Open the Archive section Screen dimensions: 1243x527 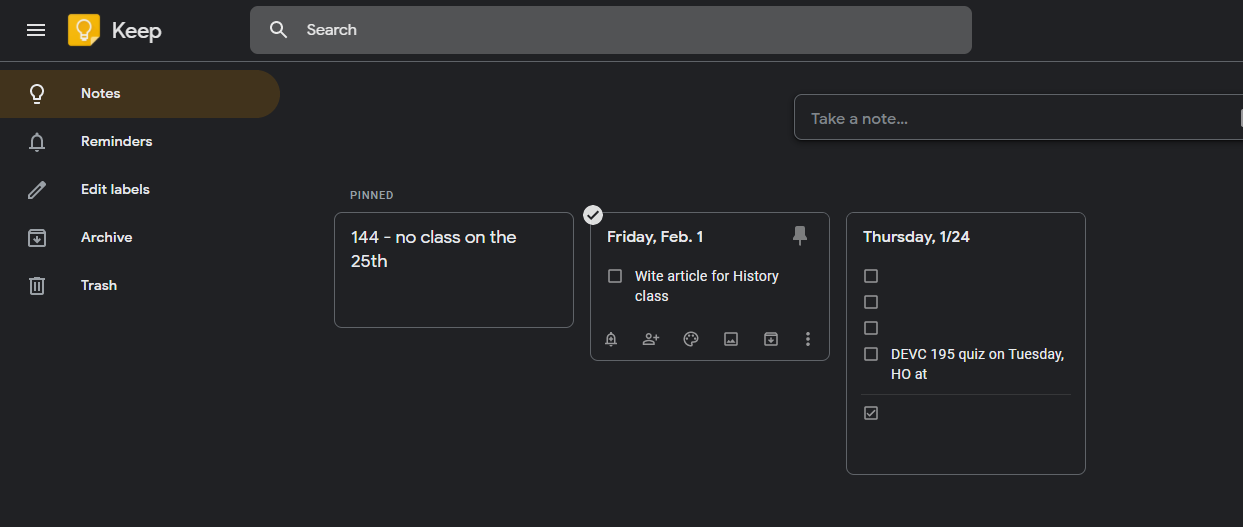click(x=106, y=238)
